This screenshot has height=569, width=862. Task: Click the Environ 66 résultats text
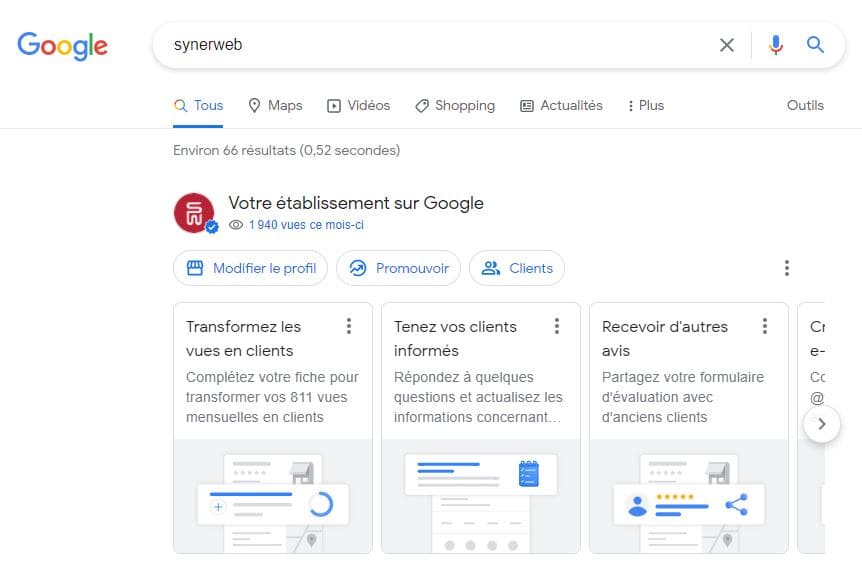click(x=286, y=151)
